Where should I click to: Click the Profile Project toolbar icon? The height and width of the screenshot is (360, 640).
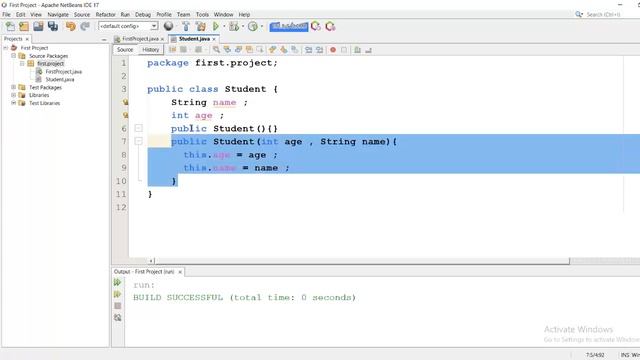(253, 27)
